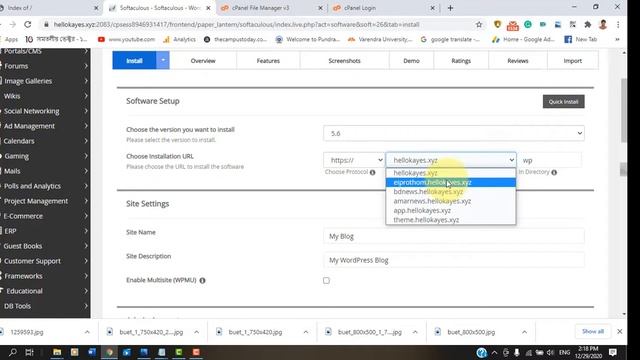
Task: Open the Gaming category
Action: click(x=45, y=156)
